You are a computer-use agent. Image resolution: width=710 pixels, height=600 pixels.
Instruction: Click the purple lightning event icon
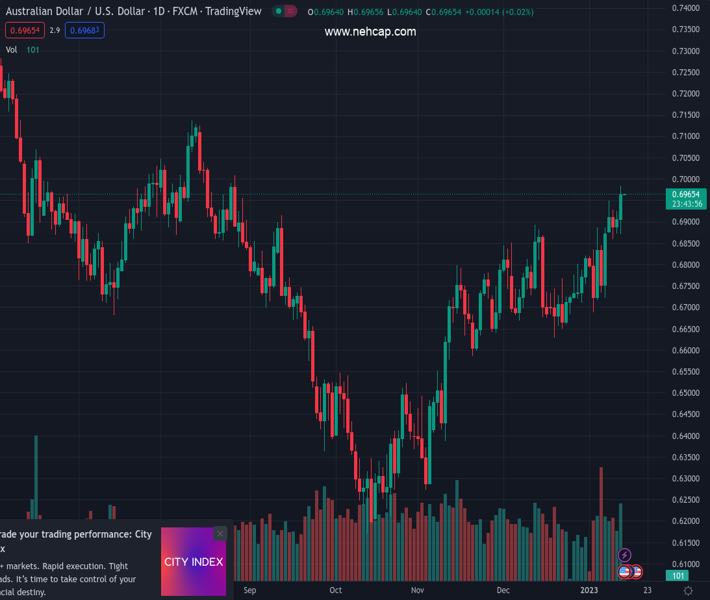(x=625, y=555)
